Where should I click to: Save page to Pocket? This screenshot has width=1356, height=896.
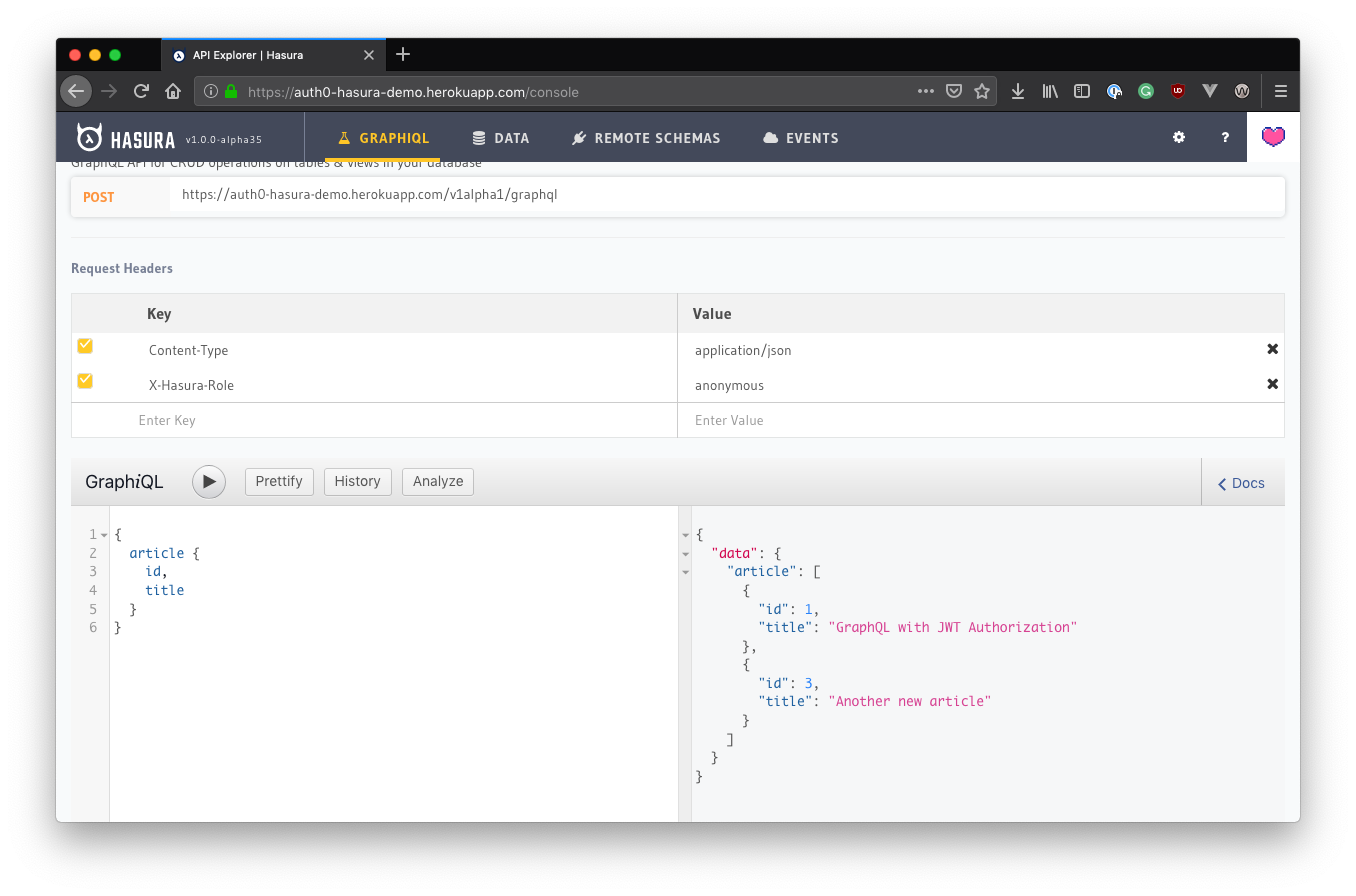pyautogui.click(x=954, y=91)
